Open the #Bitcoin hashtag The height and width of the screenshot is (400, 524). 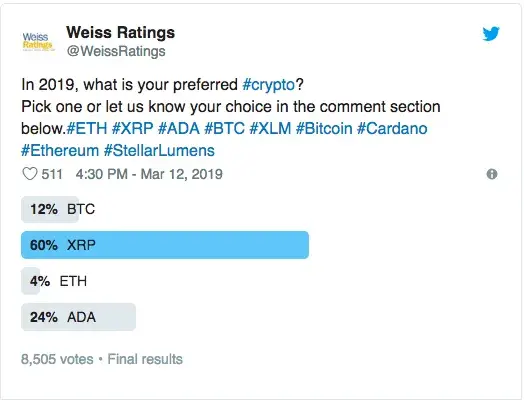click(324, 129)
